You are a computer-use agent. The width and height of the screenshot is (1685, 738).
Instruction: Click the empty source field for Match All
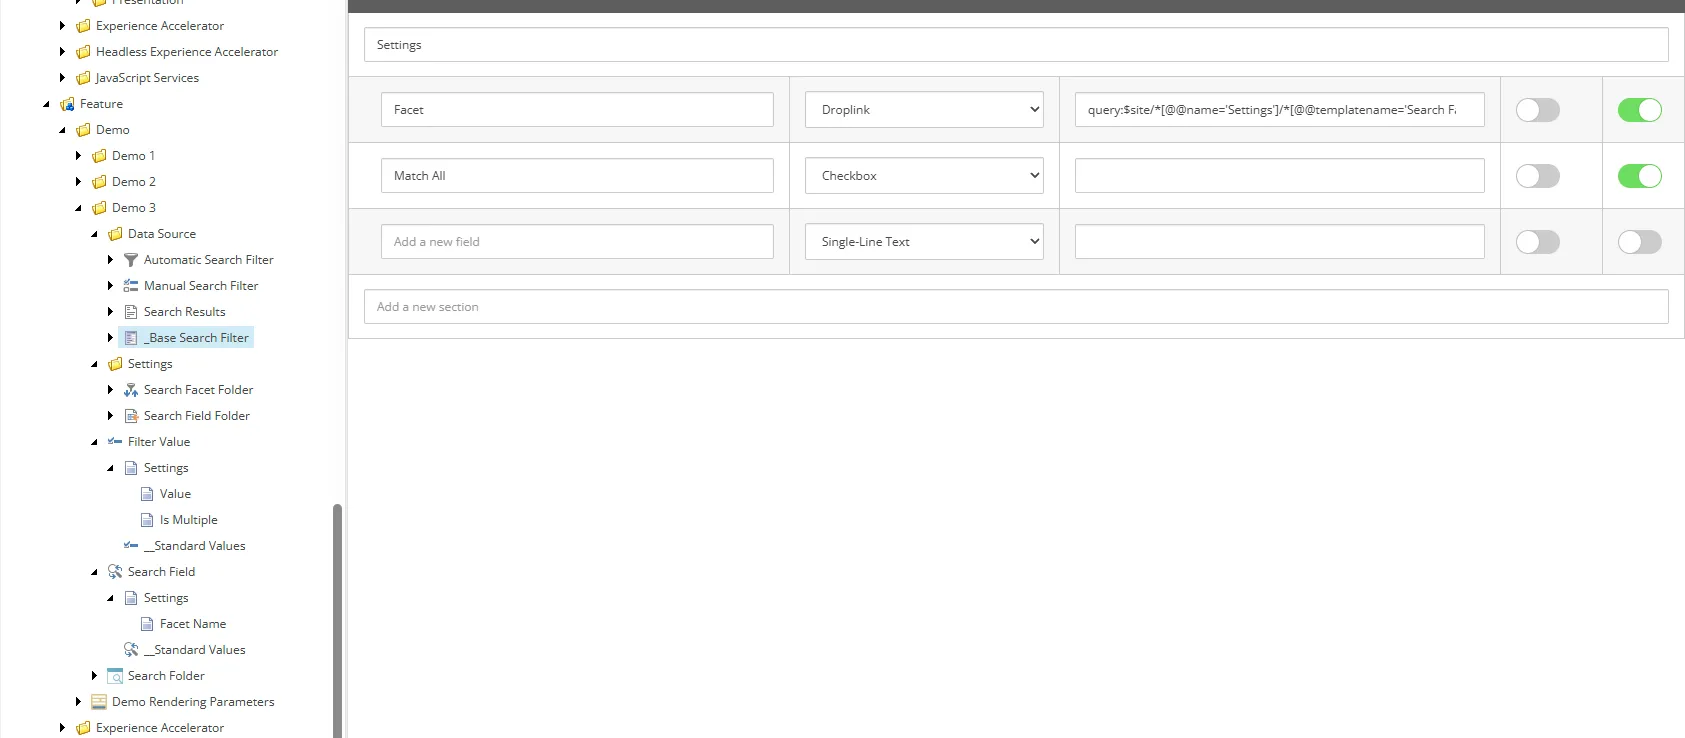coord(1280,176)
